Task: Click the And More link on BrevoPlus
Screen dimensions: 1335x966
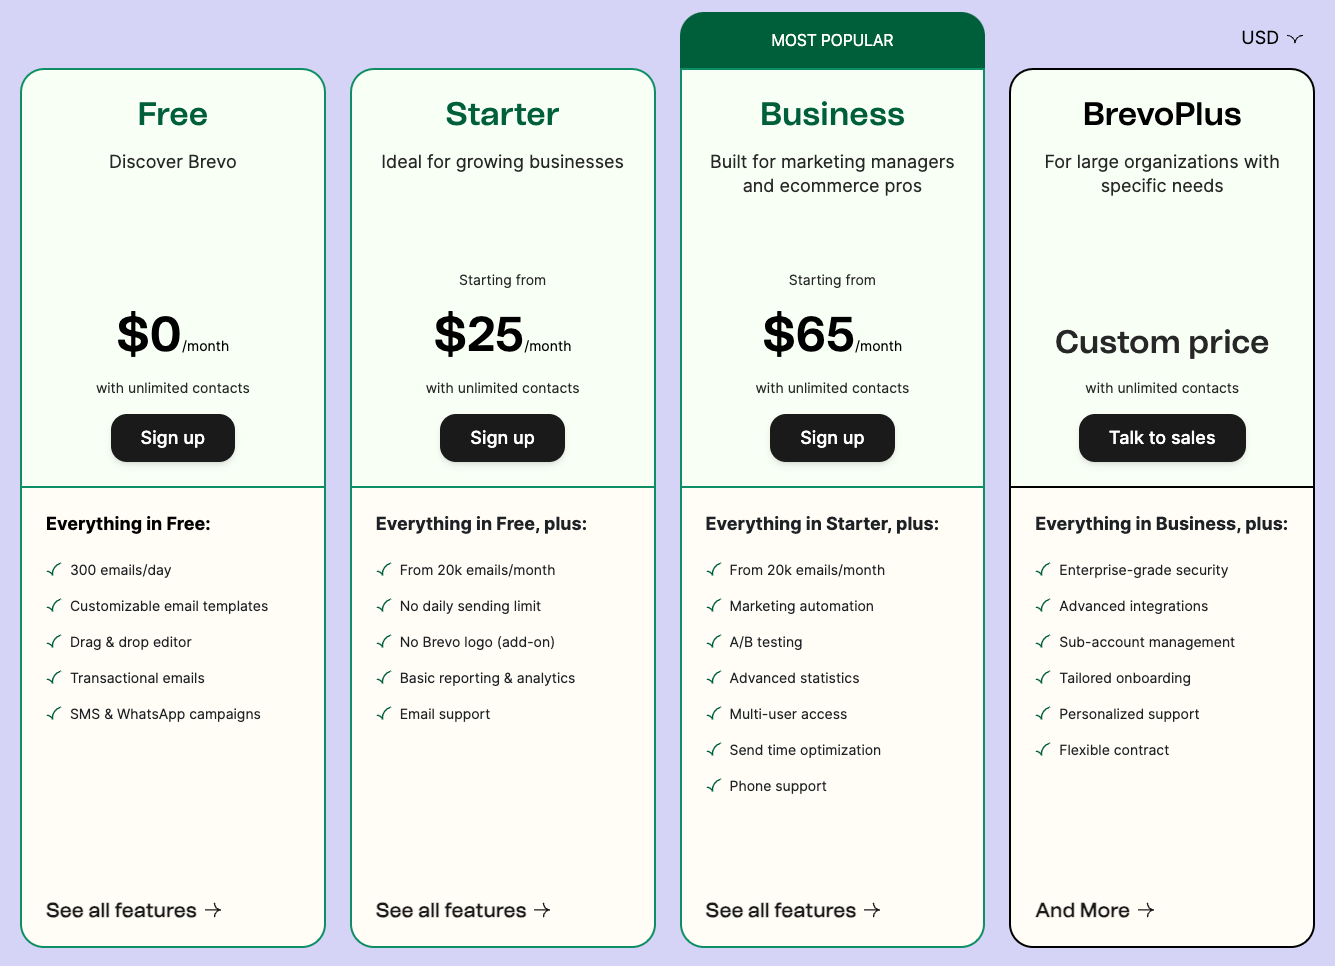Action: (1083, 910)
